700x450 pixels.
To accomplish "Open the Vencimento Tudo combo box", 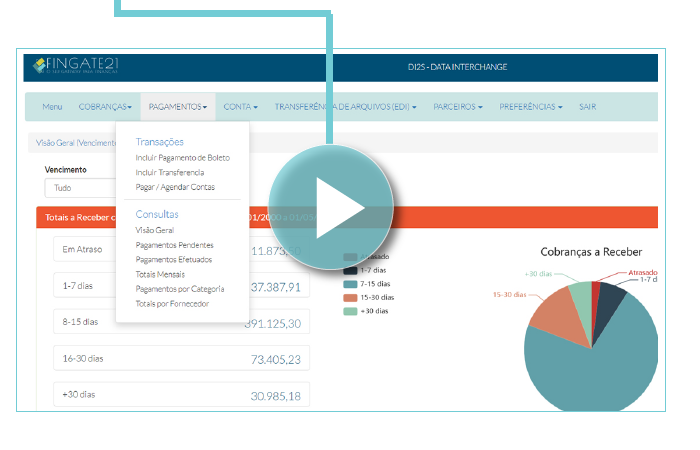I will pos(80,188).
